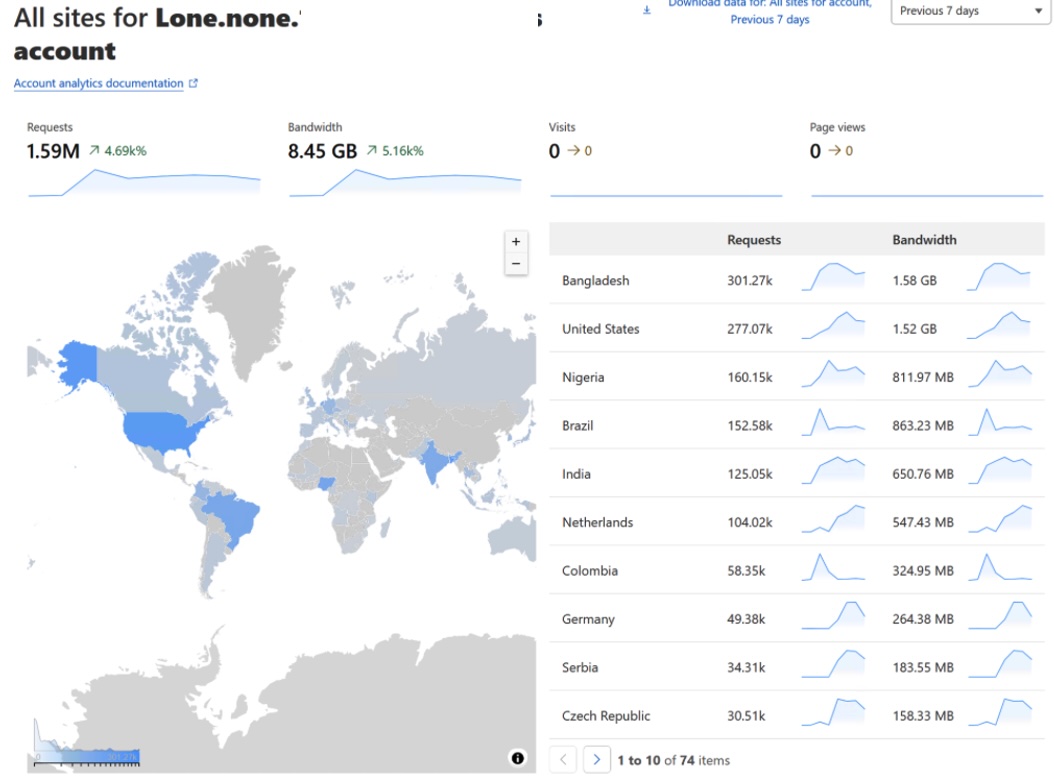Click the 1.52 GB bandwidth value
This screenshot has width=1054, height=778.
tap(914, 329)
